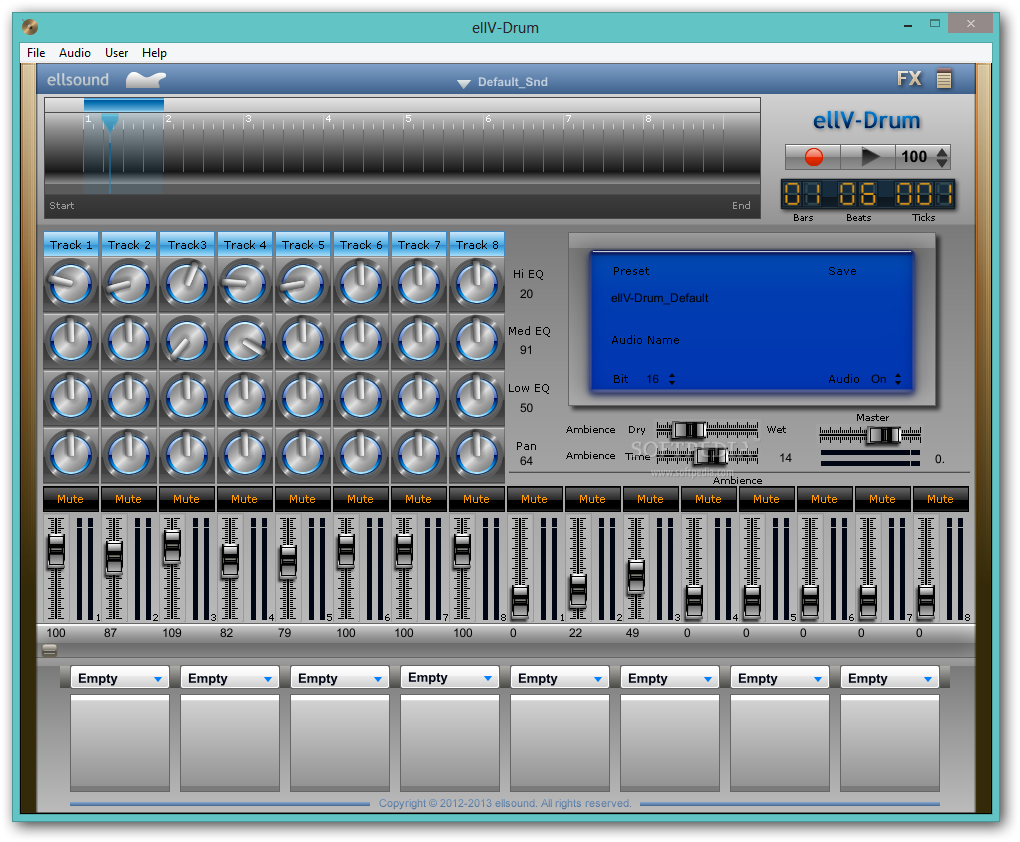Expand the third Empty pad dropdown
The width and height of the screenshot is (1020, 842).
coord(340,678)
